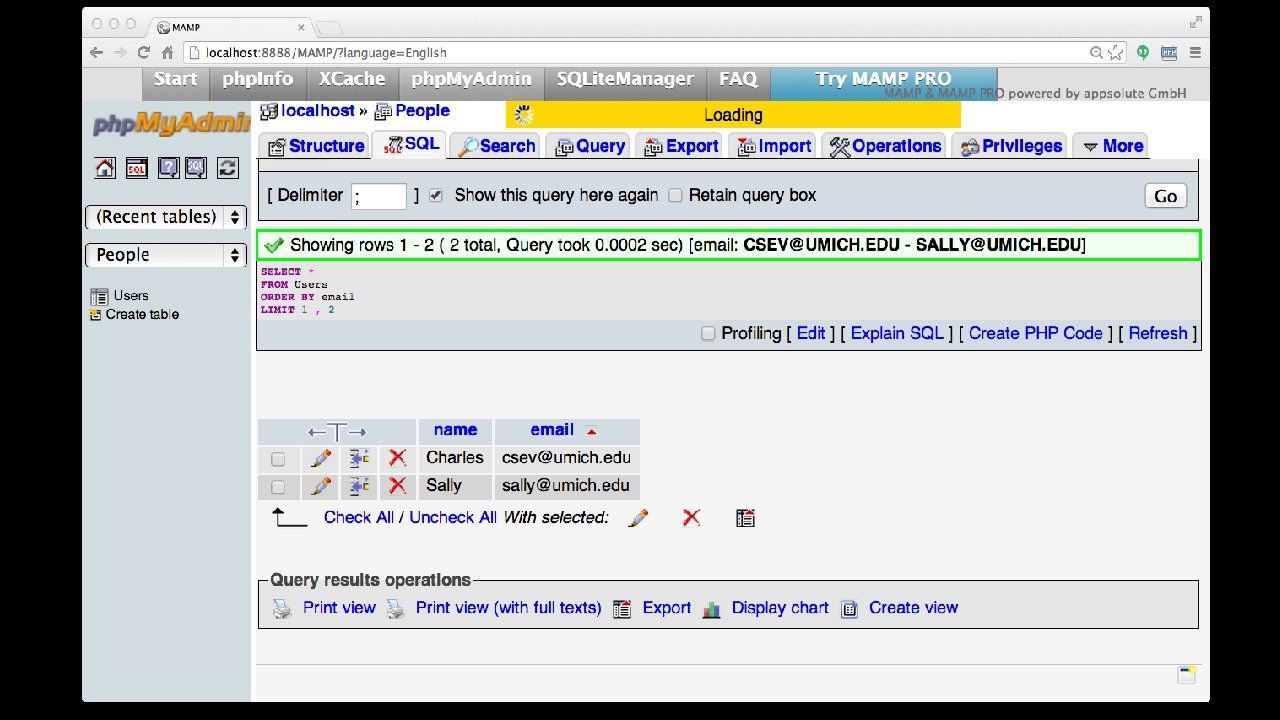Bookmark page with star icon
This screenshot has height=720, width=1280.
coord(1116,52)
